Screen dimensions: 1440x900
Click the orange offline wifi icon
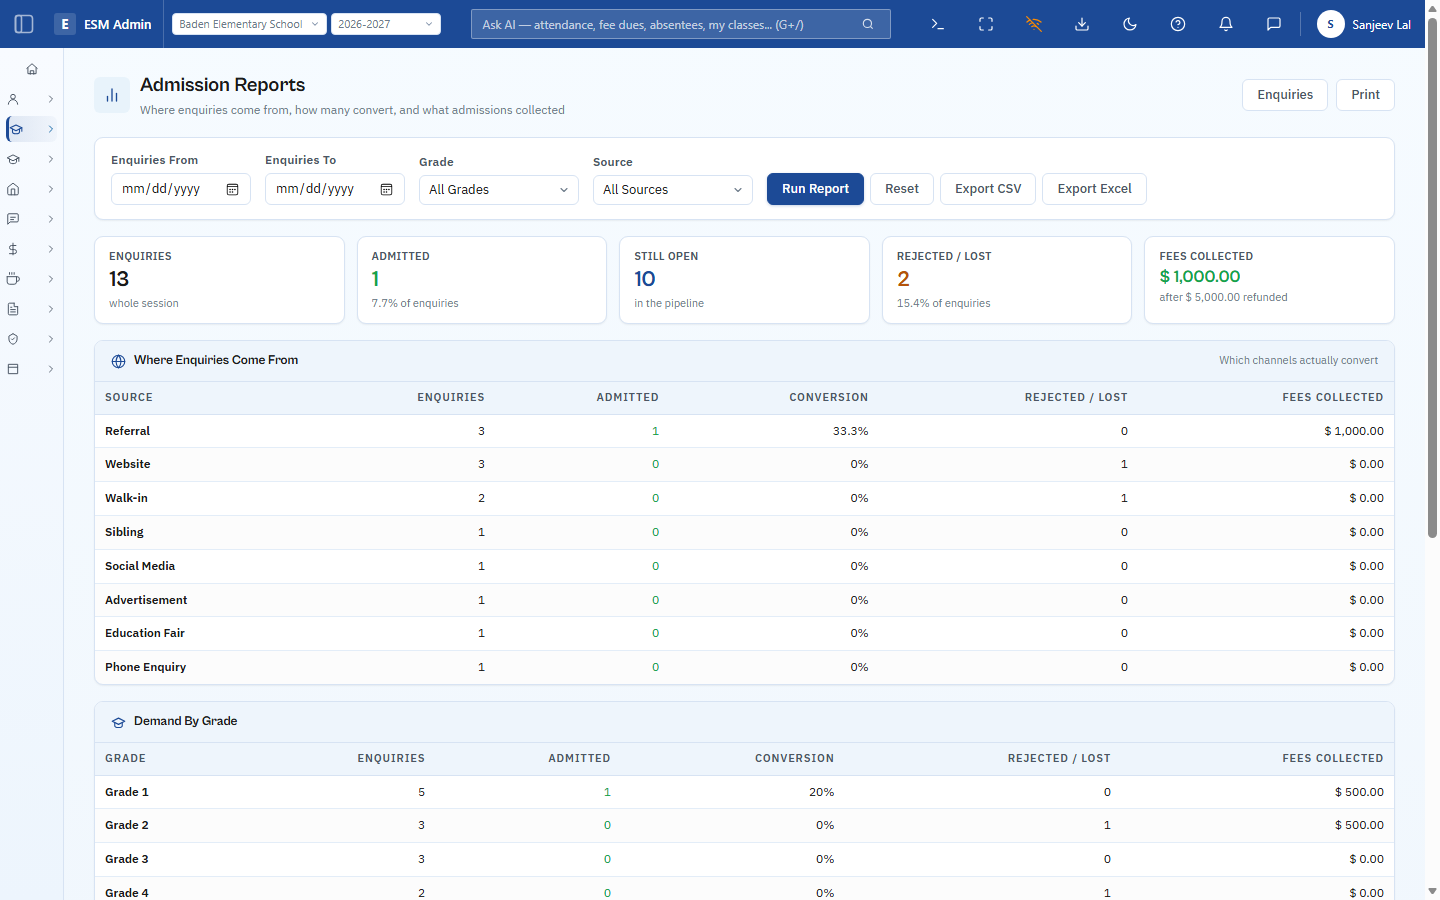tap(1034, 24)
